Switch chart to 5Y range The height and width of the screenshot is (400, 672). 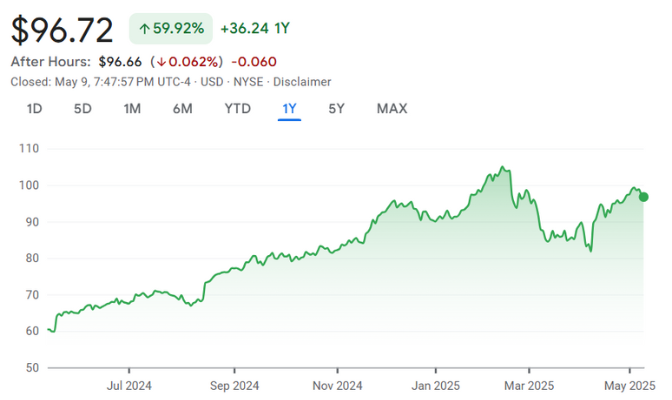(336, 108)
